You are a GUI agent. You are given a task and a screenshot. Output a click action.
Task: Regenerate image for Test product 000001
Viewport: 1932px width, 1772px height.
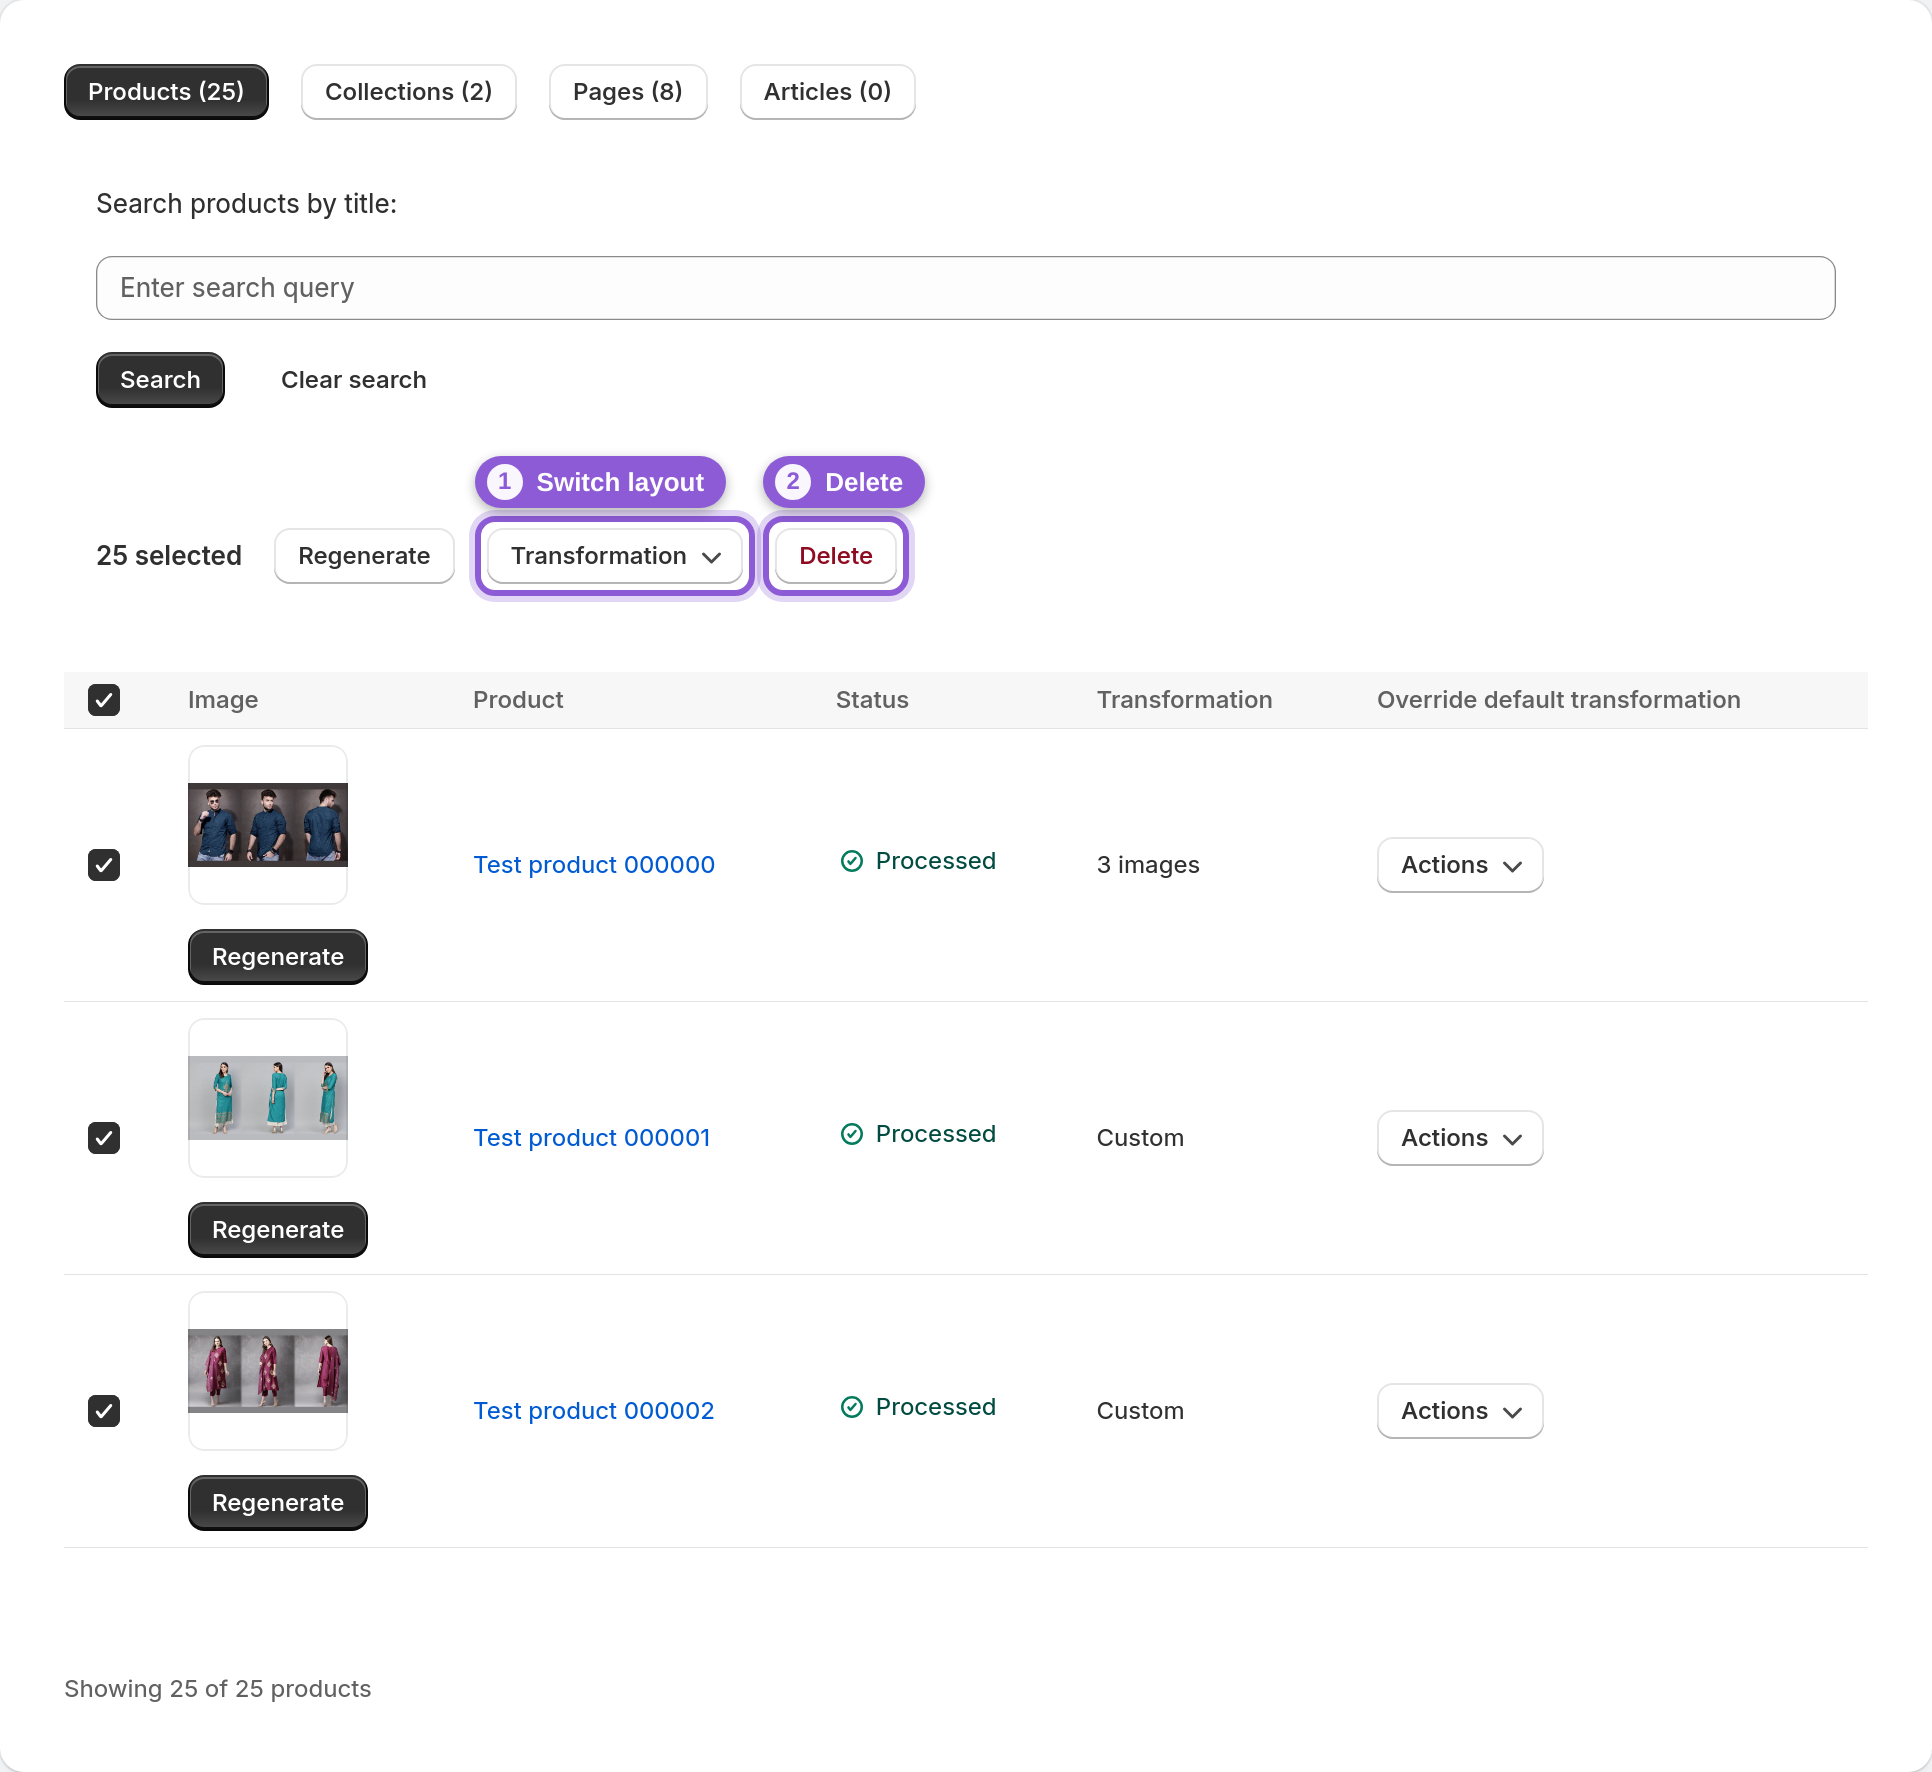(278, 1230)
